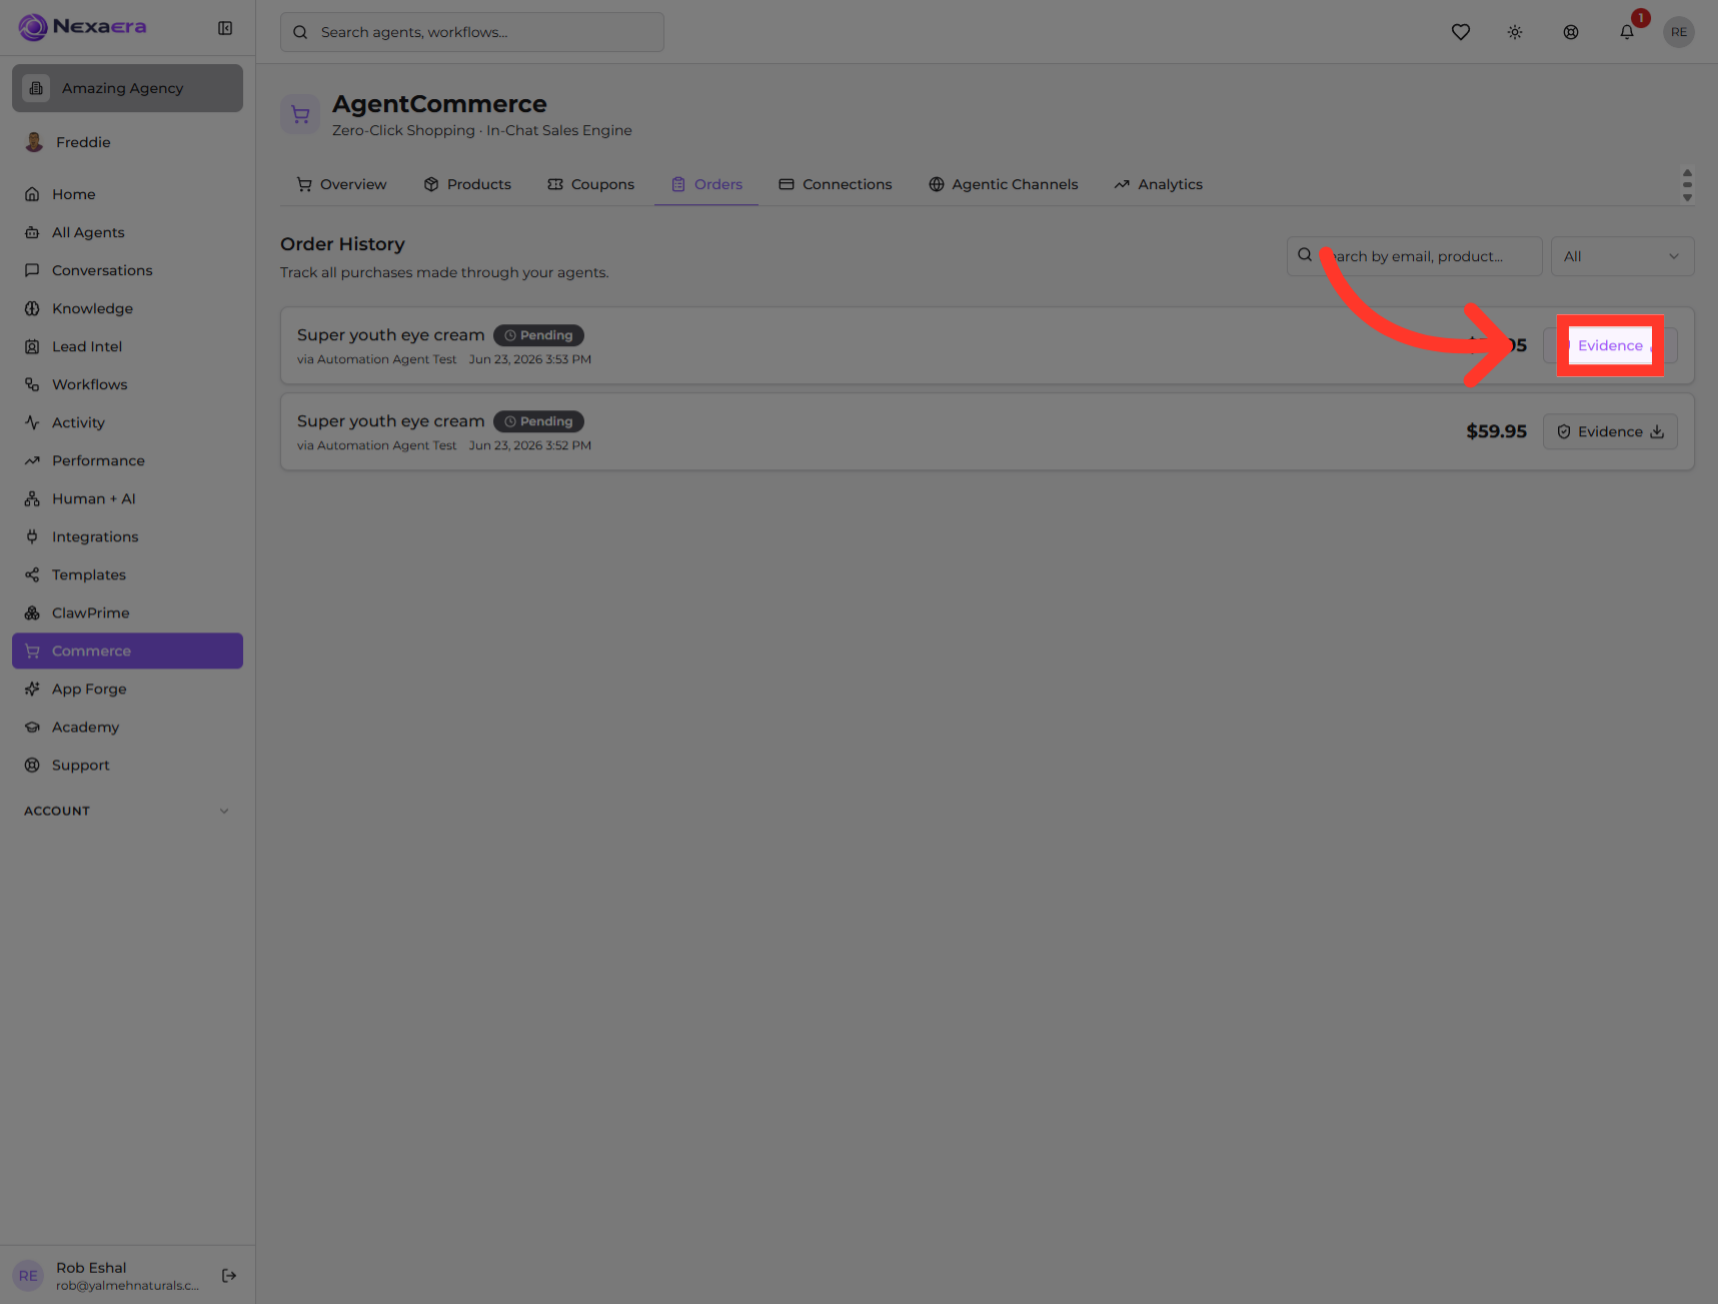Open Amazing Agency workspace switcher
Viewport: 1718px width, 1304px height.
click(x=127, y=88)
